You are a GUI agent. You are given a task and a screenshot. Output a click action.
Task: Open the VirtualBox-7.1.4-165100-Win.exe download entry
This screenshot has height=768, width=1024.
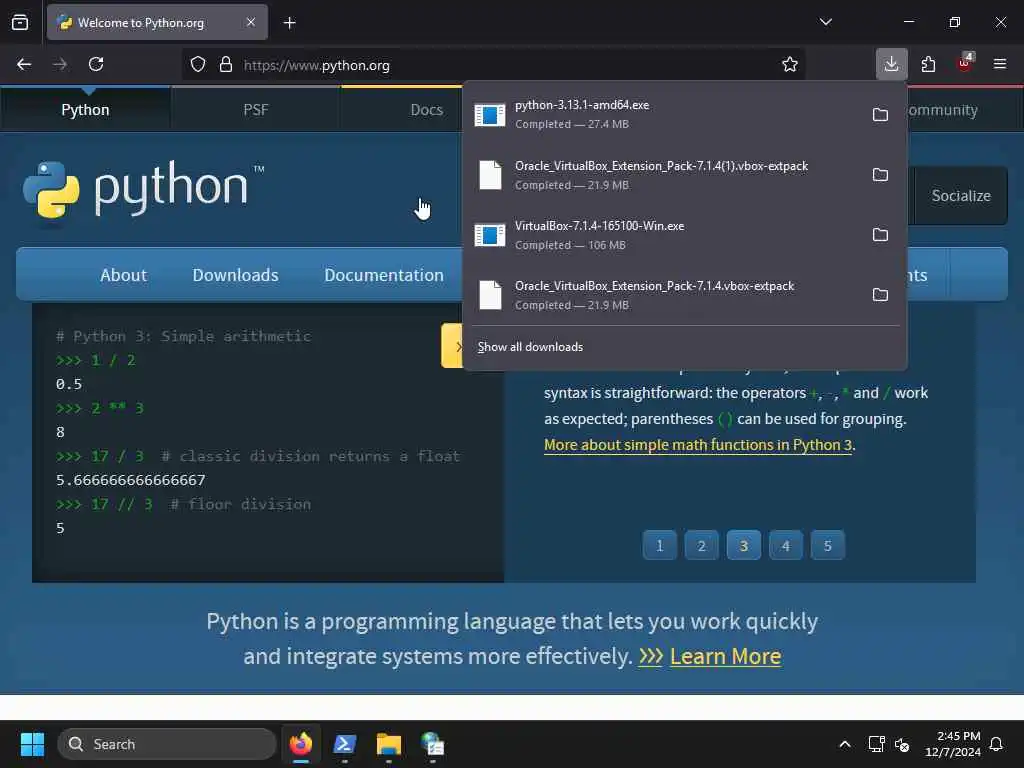[x=664, y=234]
